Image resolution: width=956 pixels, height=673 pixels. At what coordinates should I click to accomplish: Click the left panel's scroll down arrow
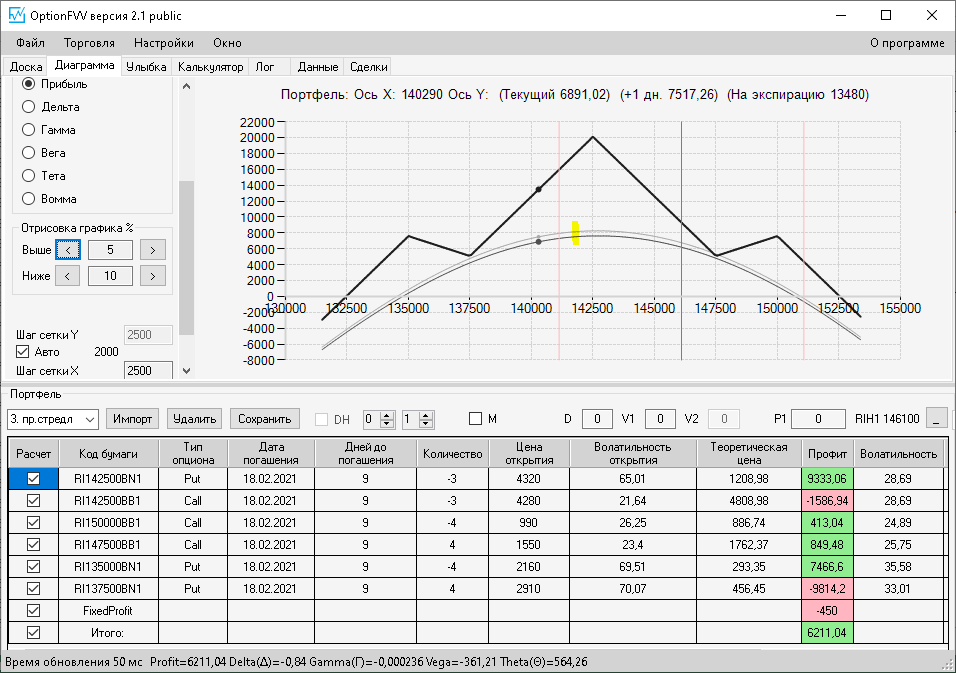(187, 371)
